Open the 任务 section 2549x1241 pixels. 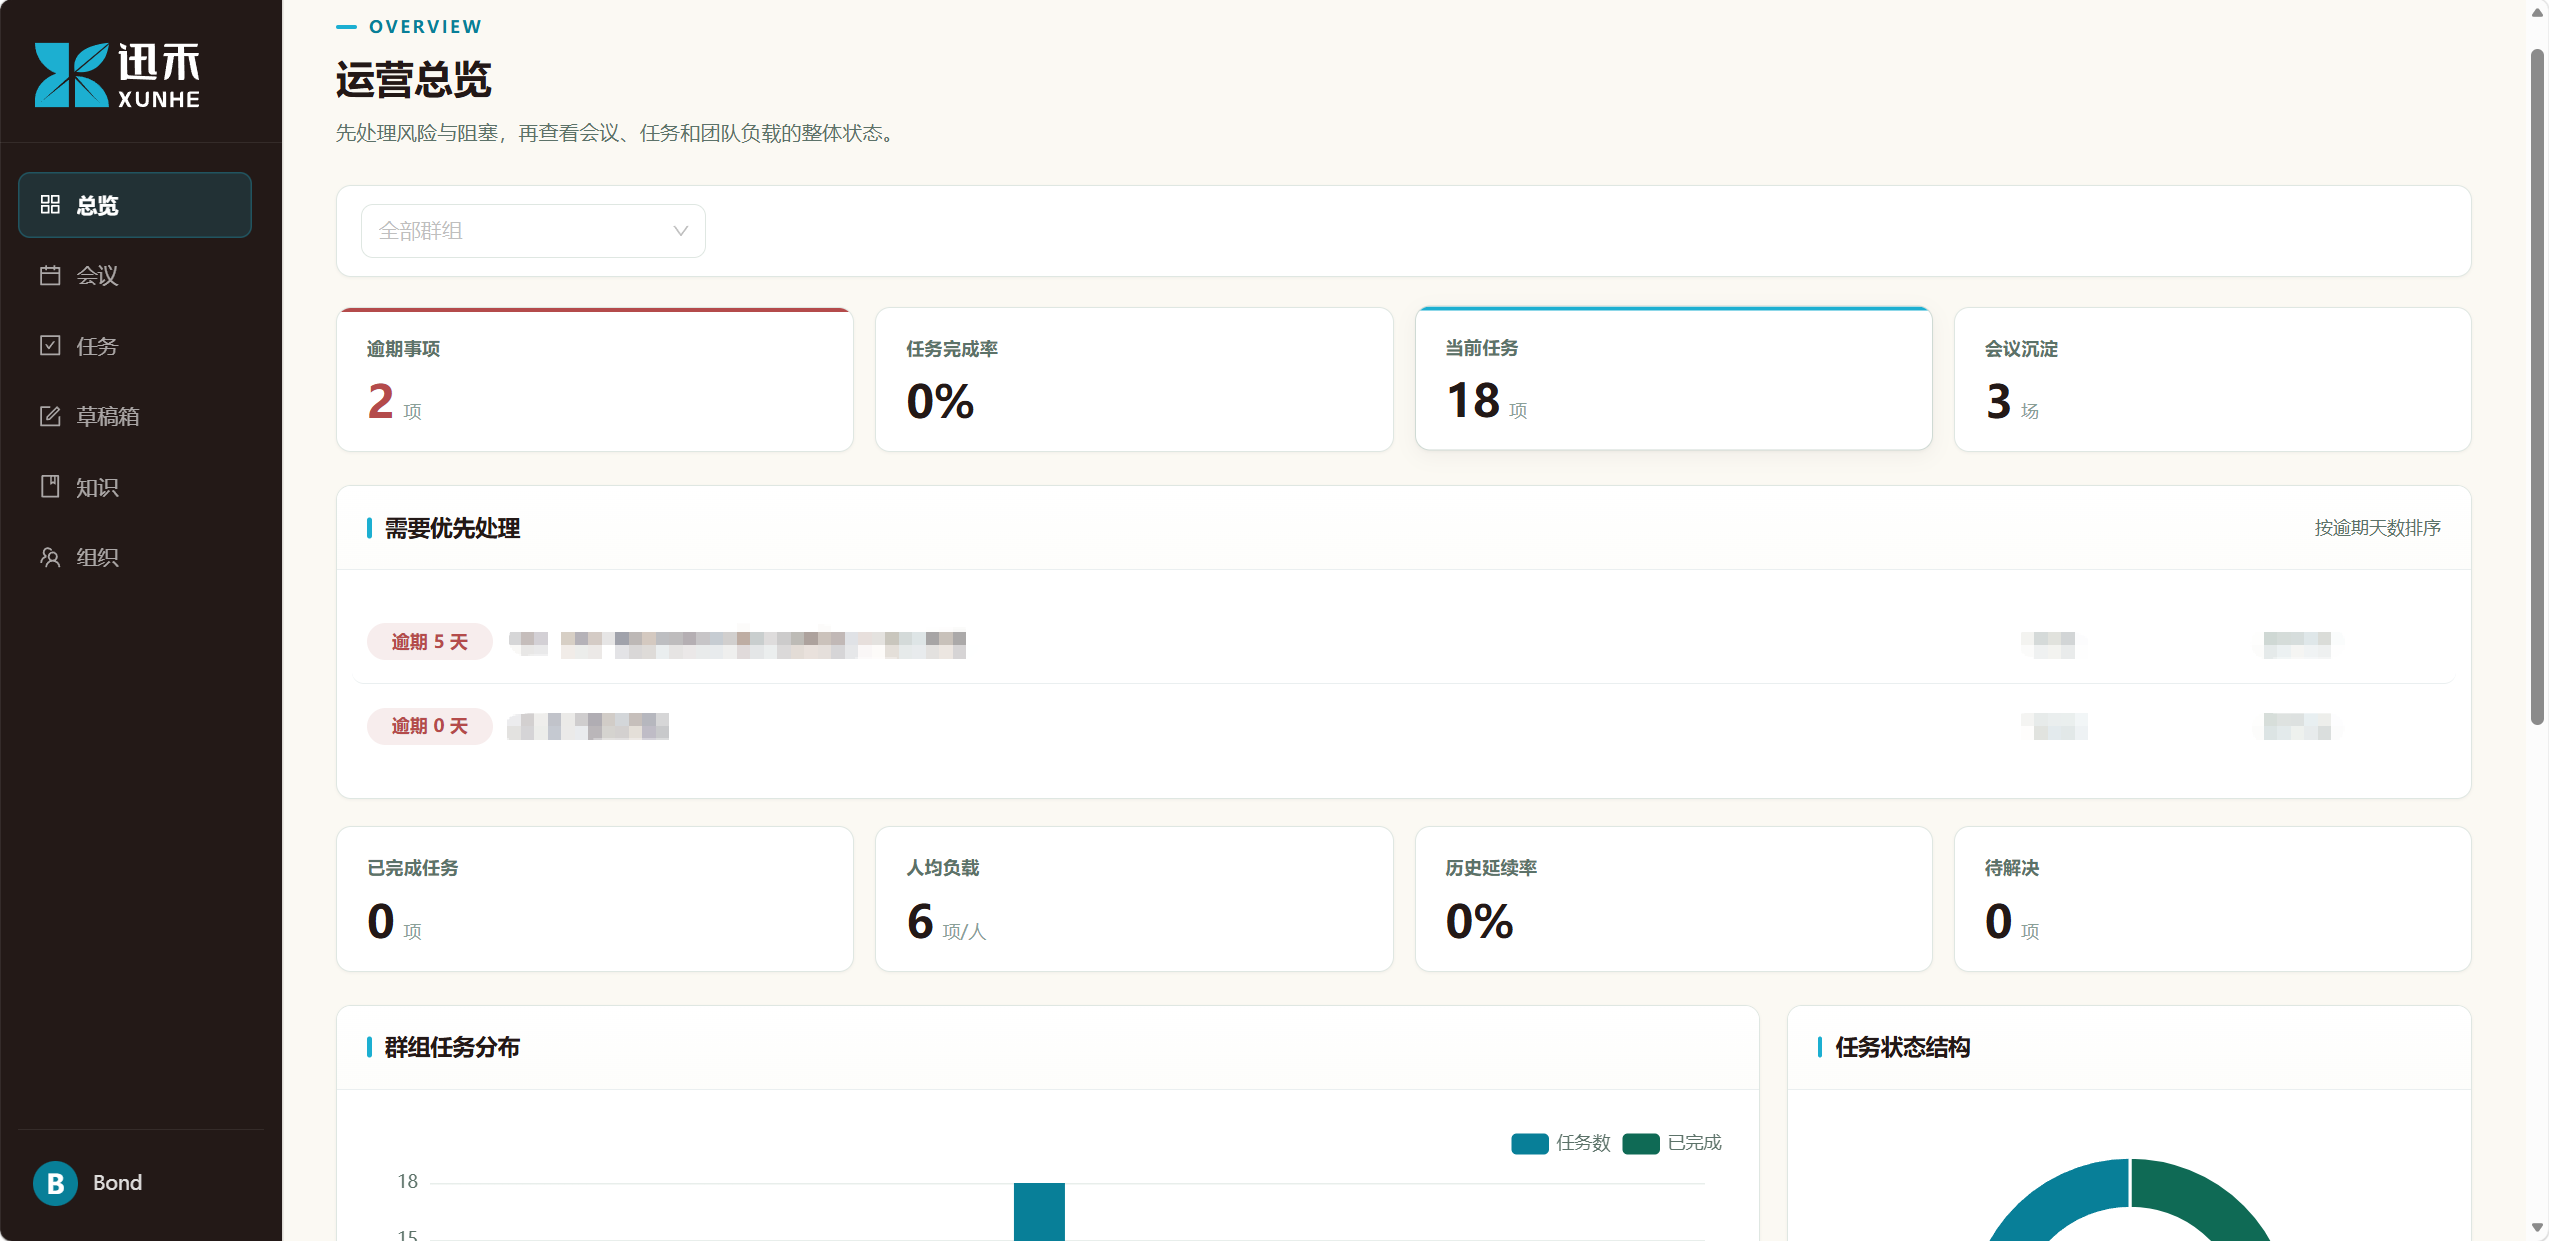click(x=135, y=345)
